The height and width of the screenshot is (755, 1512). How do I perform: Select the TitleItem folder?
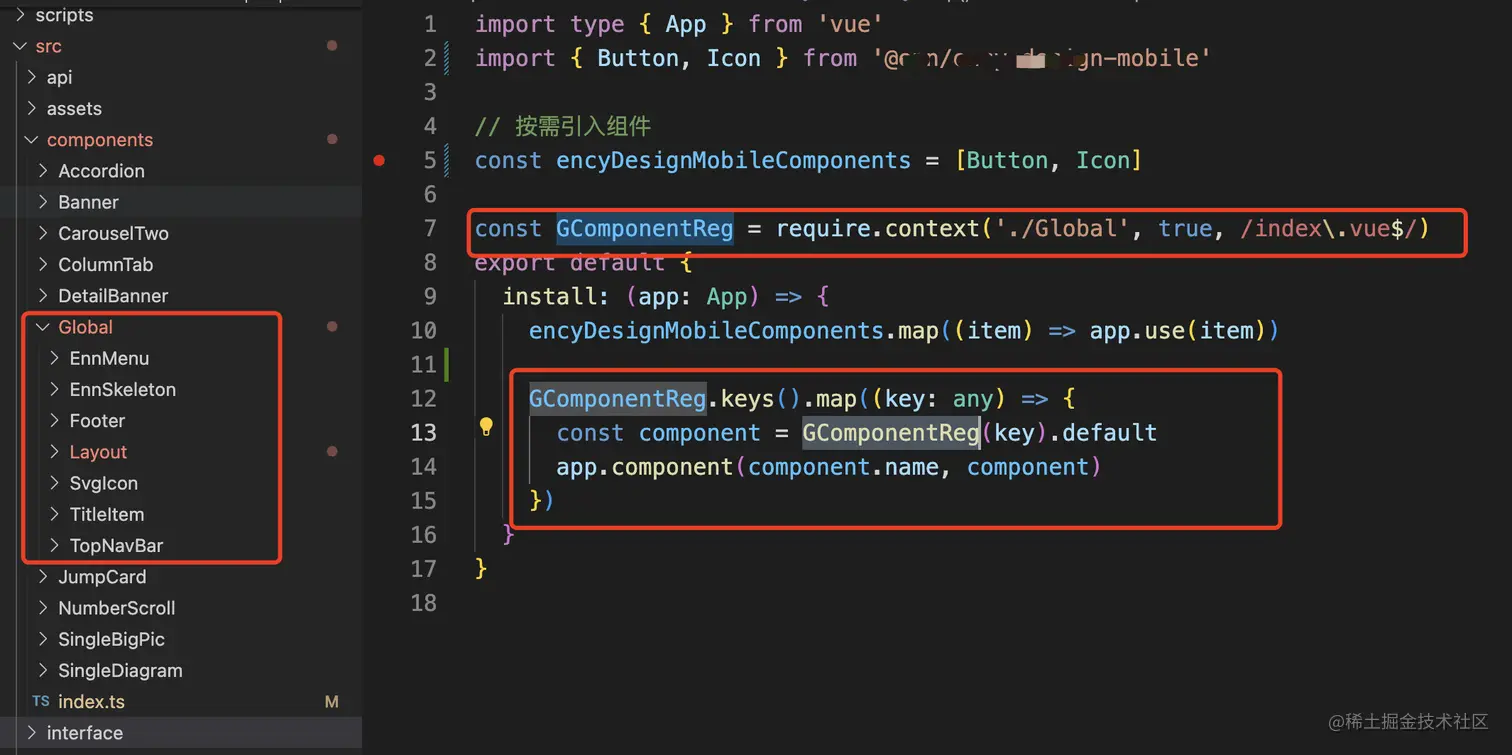[x=106, y=515]
